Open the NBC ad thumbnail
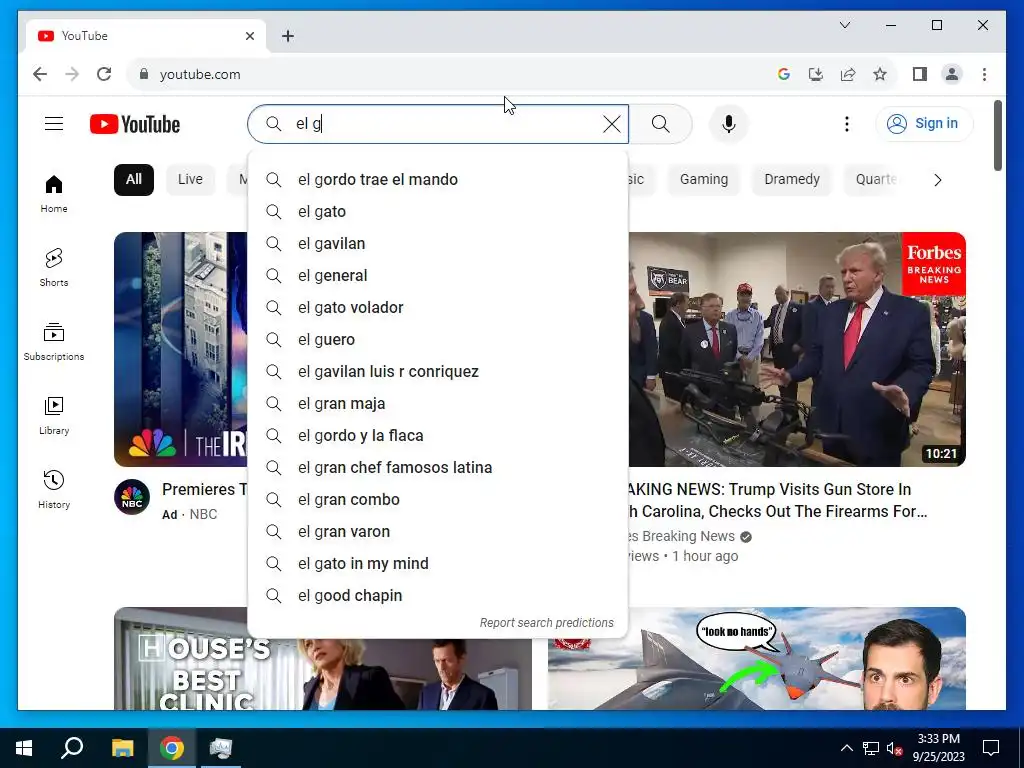 tap(181, 349)
